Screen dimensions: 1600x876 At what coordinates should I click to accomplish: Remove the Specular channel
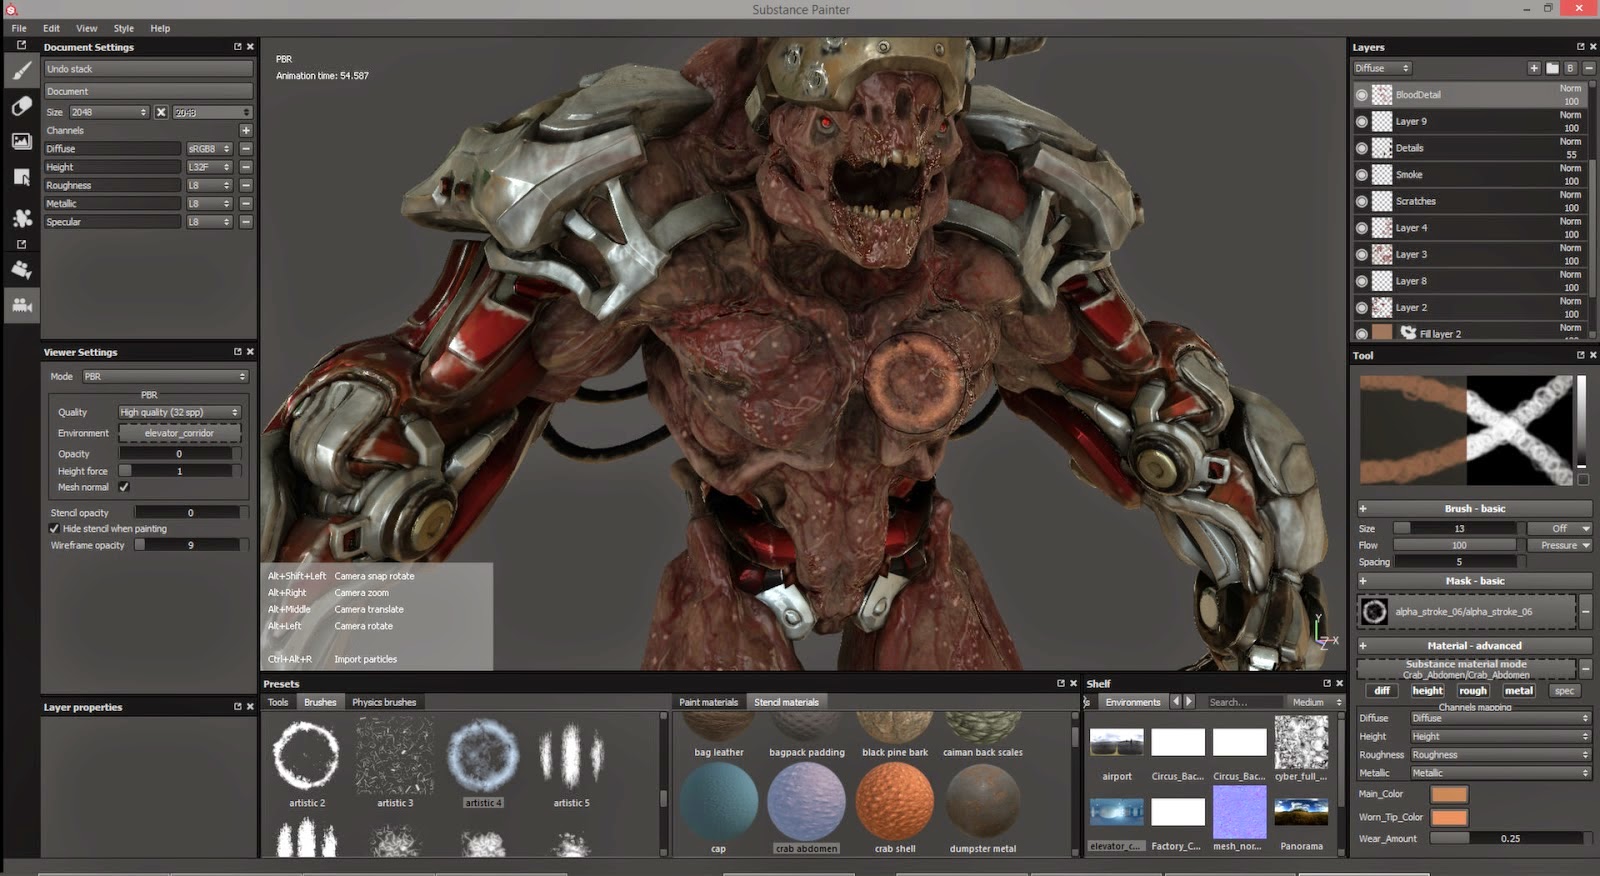pos(246,222)
